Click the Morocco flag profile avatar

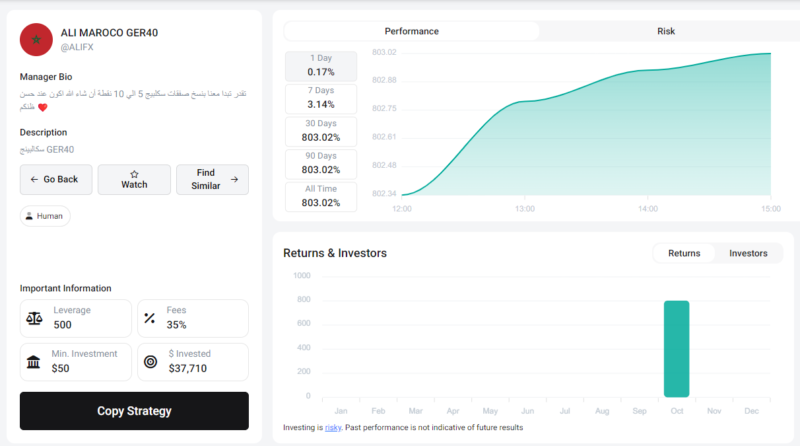37,40
